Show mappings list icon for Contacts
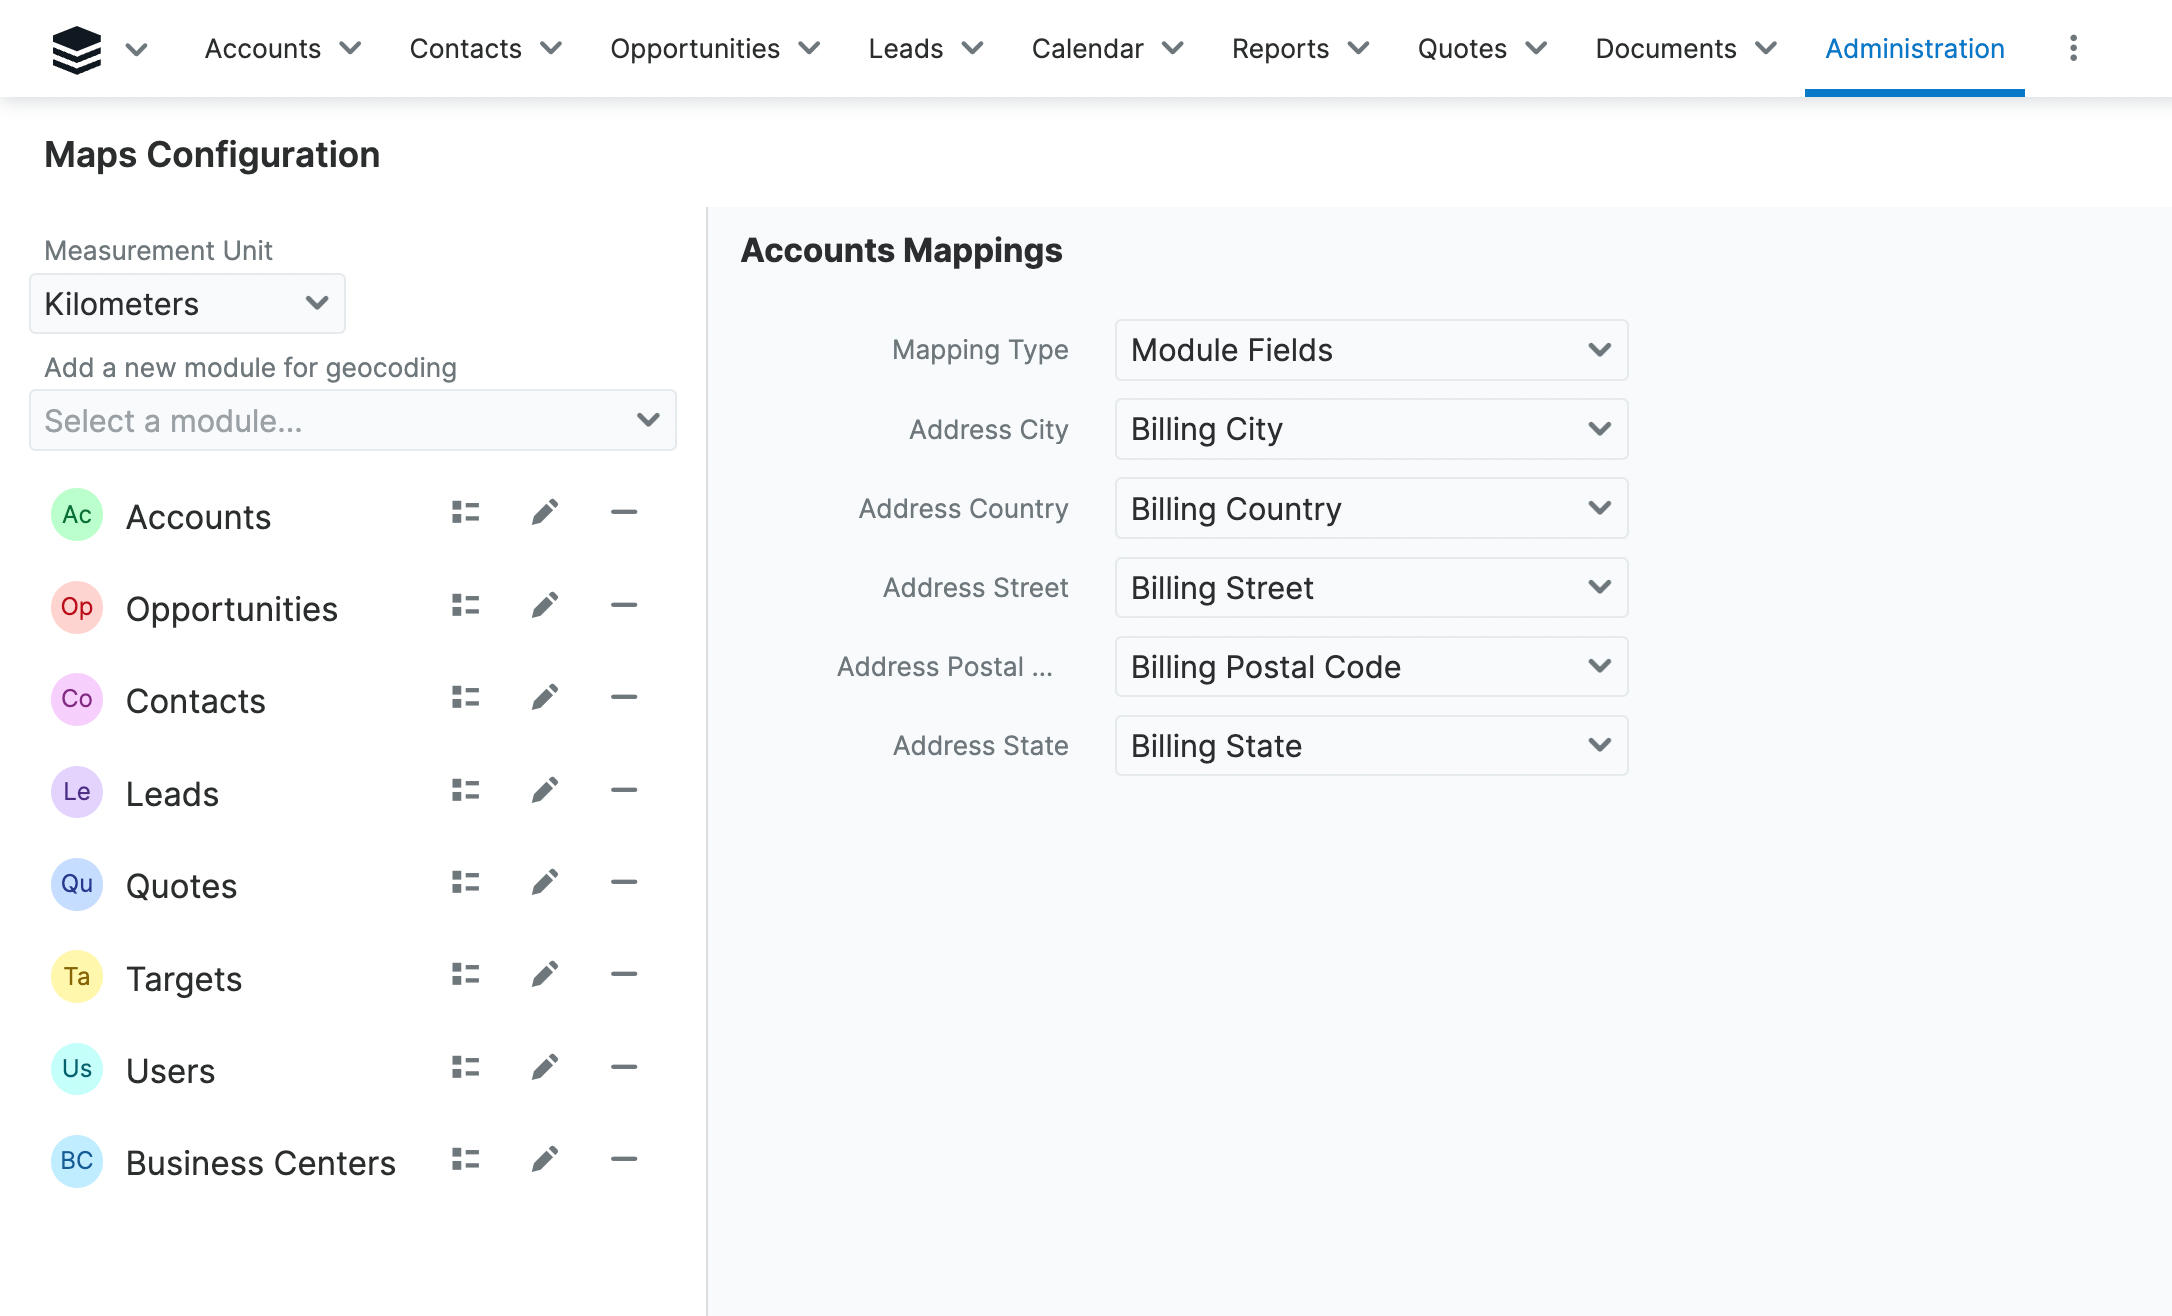This screenshot has width=2172, height=1316. click(465, 697)
